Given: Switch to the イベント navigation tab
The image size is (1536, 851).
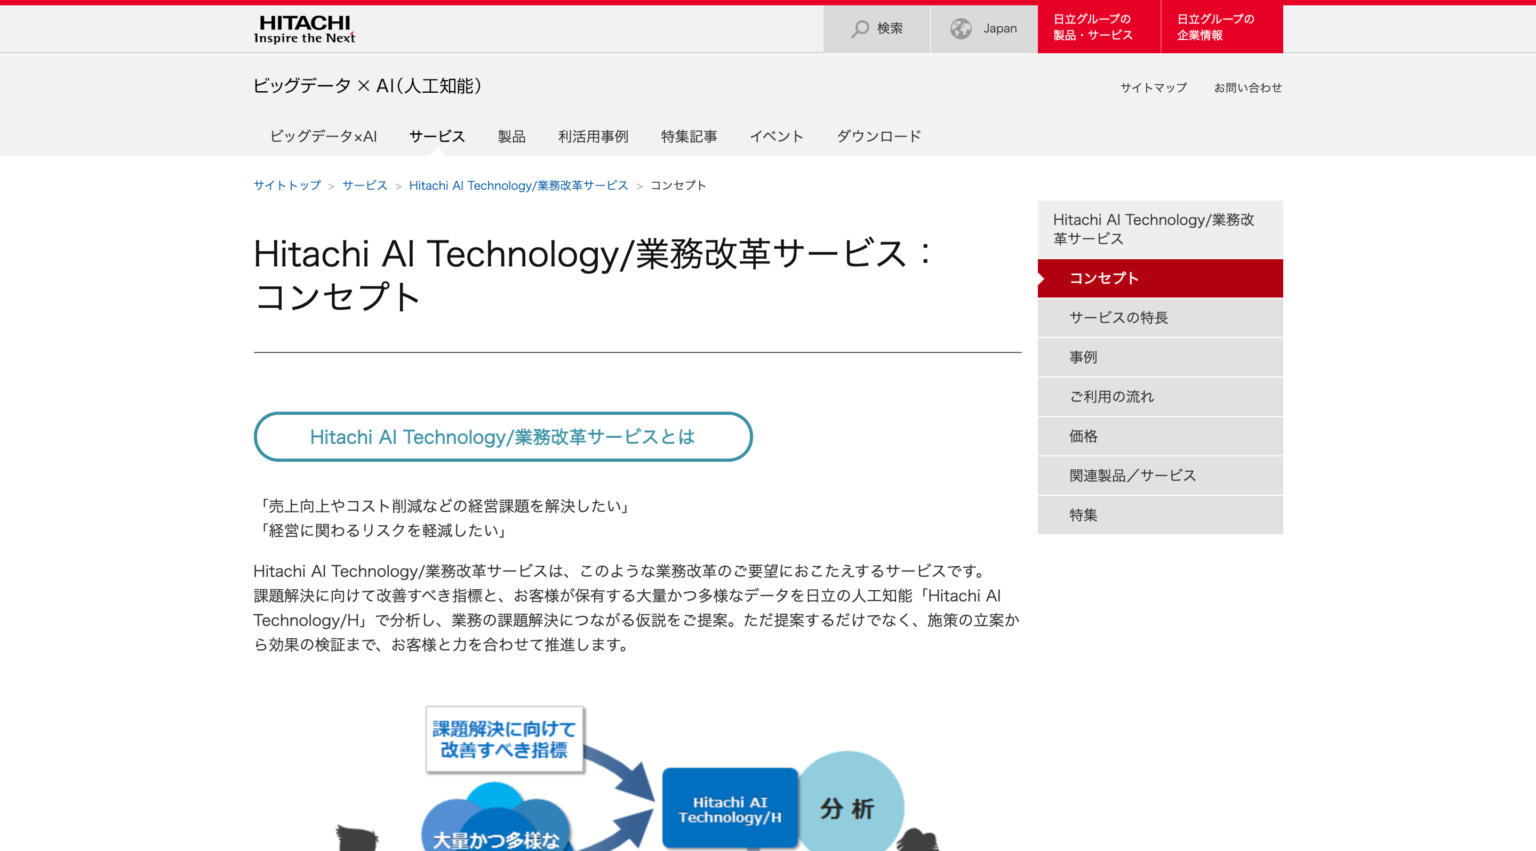Looking at the screenshot, I should (x=776, y=137).
